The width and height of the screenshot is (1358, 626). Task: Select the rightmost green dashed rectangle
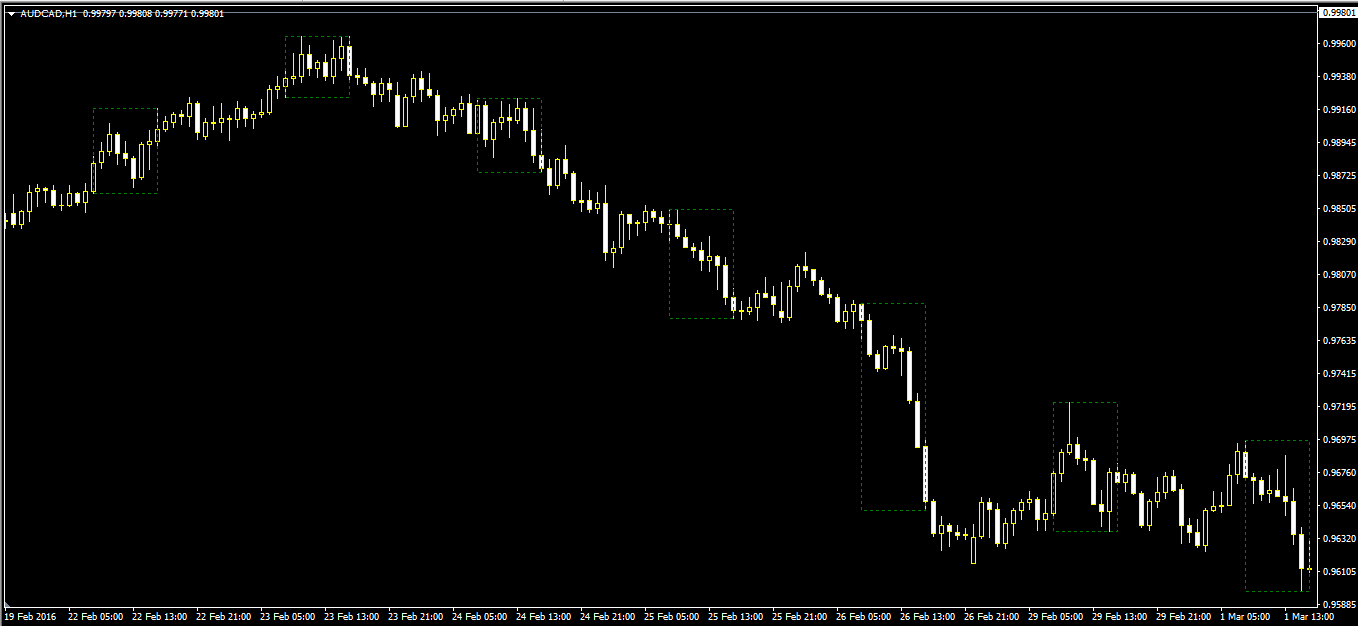(x=1277, y=515)
